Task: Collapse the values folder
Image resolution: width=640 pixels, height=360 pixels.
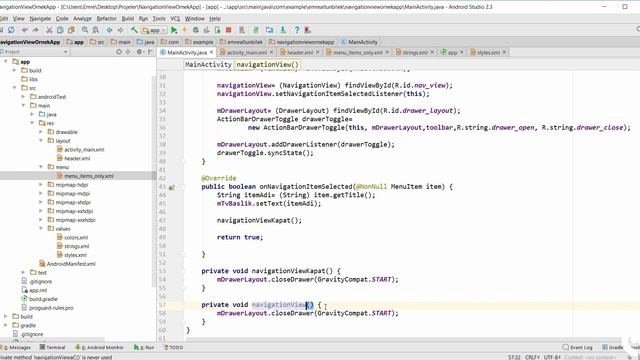Action: click(x=41, y=229)
